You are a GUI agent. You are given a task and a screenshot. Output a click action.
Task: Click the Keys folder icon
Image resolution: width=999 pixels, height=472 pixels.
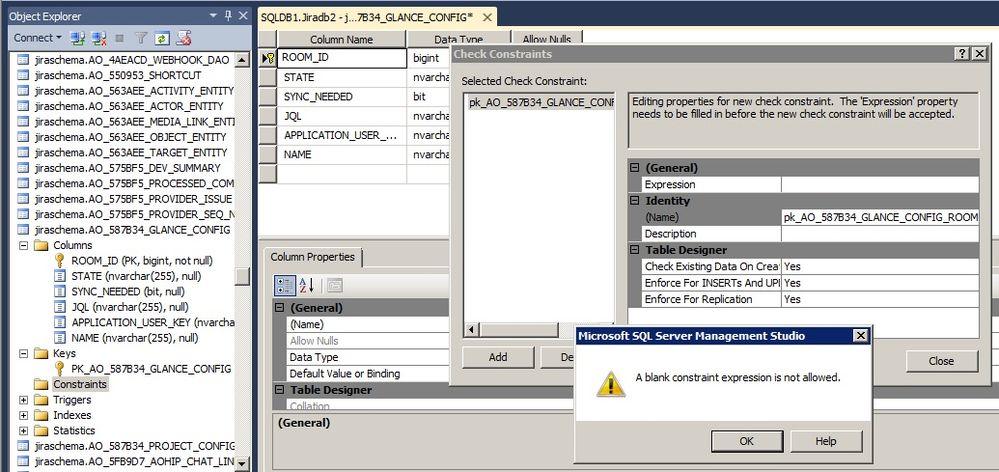tap(41, 353)
